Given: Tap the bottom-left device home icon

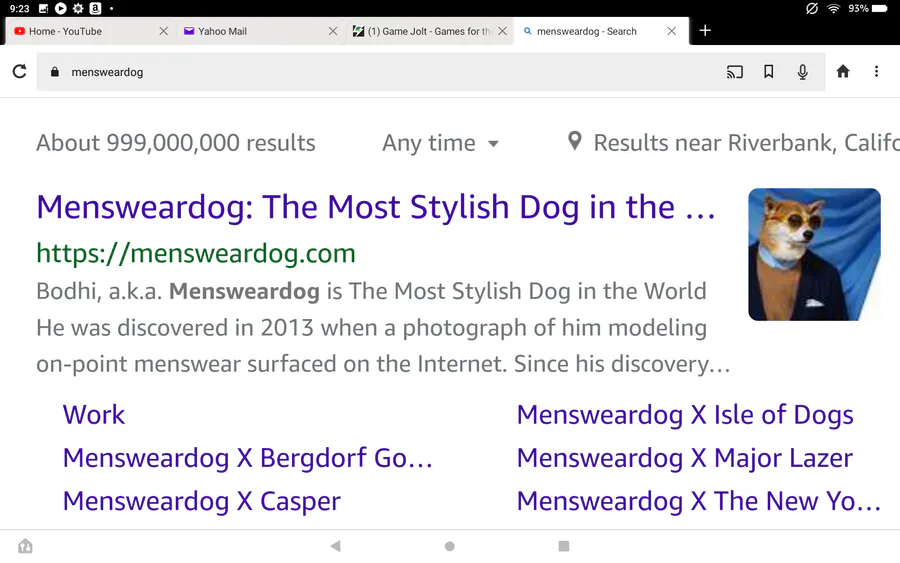Looking at the screenshot, I should point(25,546).
